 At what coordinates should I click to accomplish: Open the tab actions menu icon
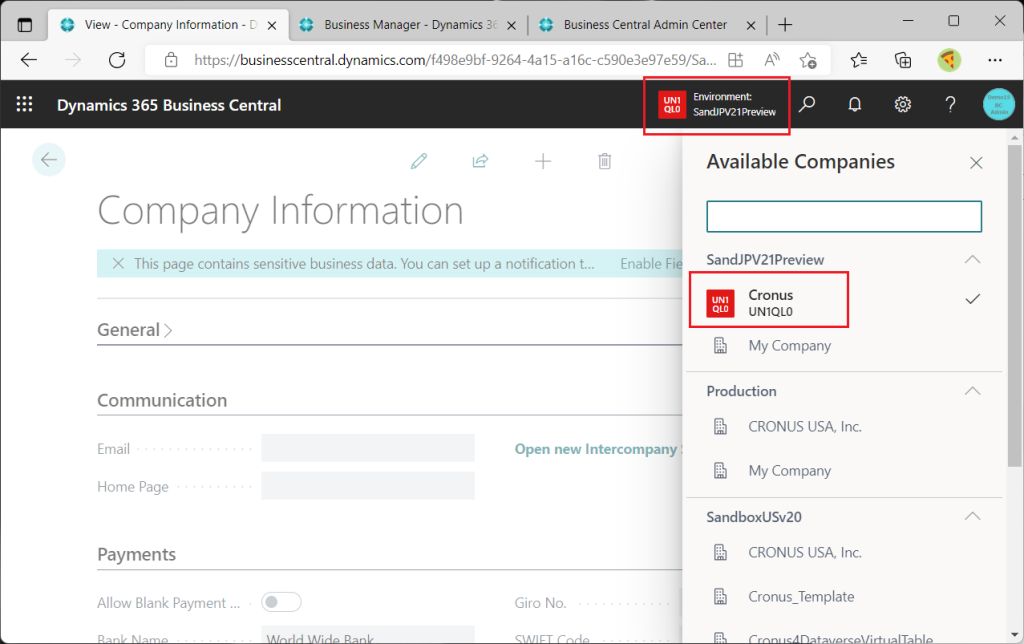pyautogui.click(x=25, y=25)
